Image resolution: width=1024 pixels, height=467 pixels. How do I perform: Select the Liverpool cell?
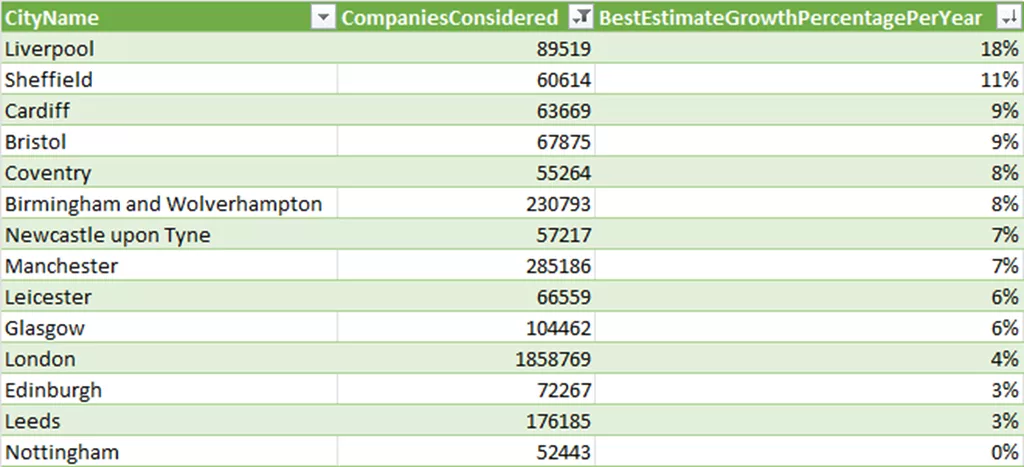[168, 49]
